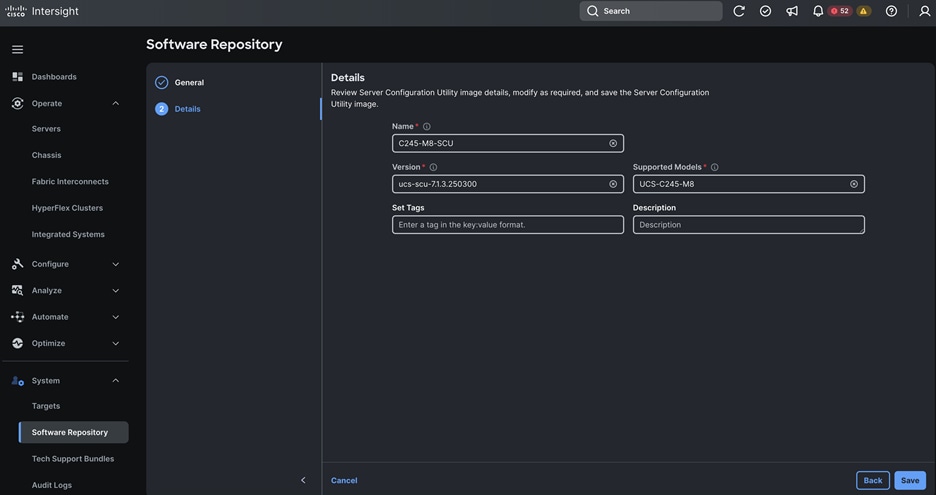
Task: Click the Back button
Action: point(873,480)
